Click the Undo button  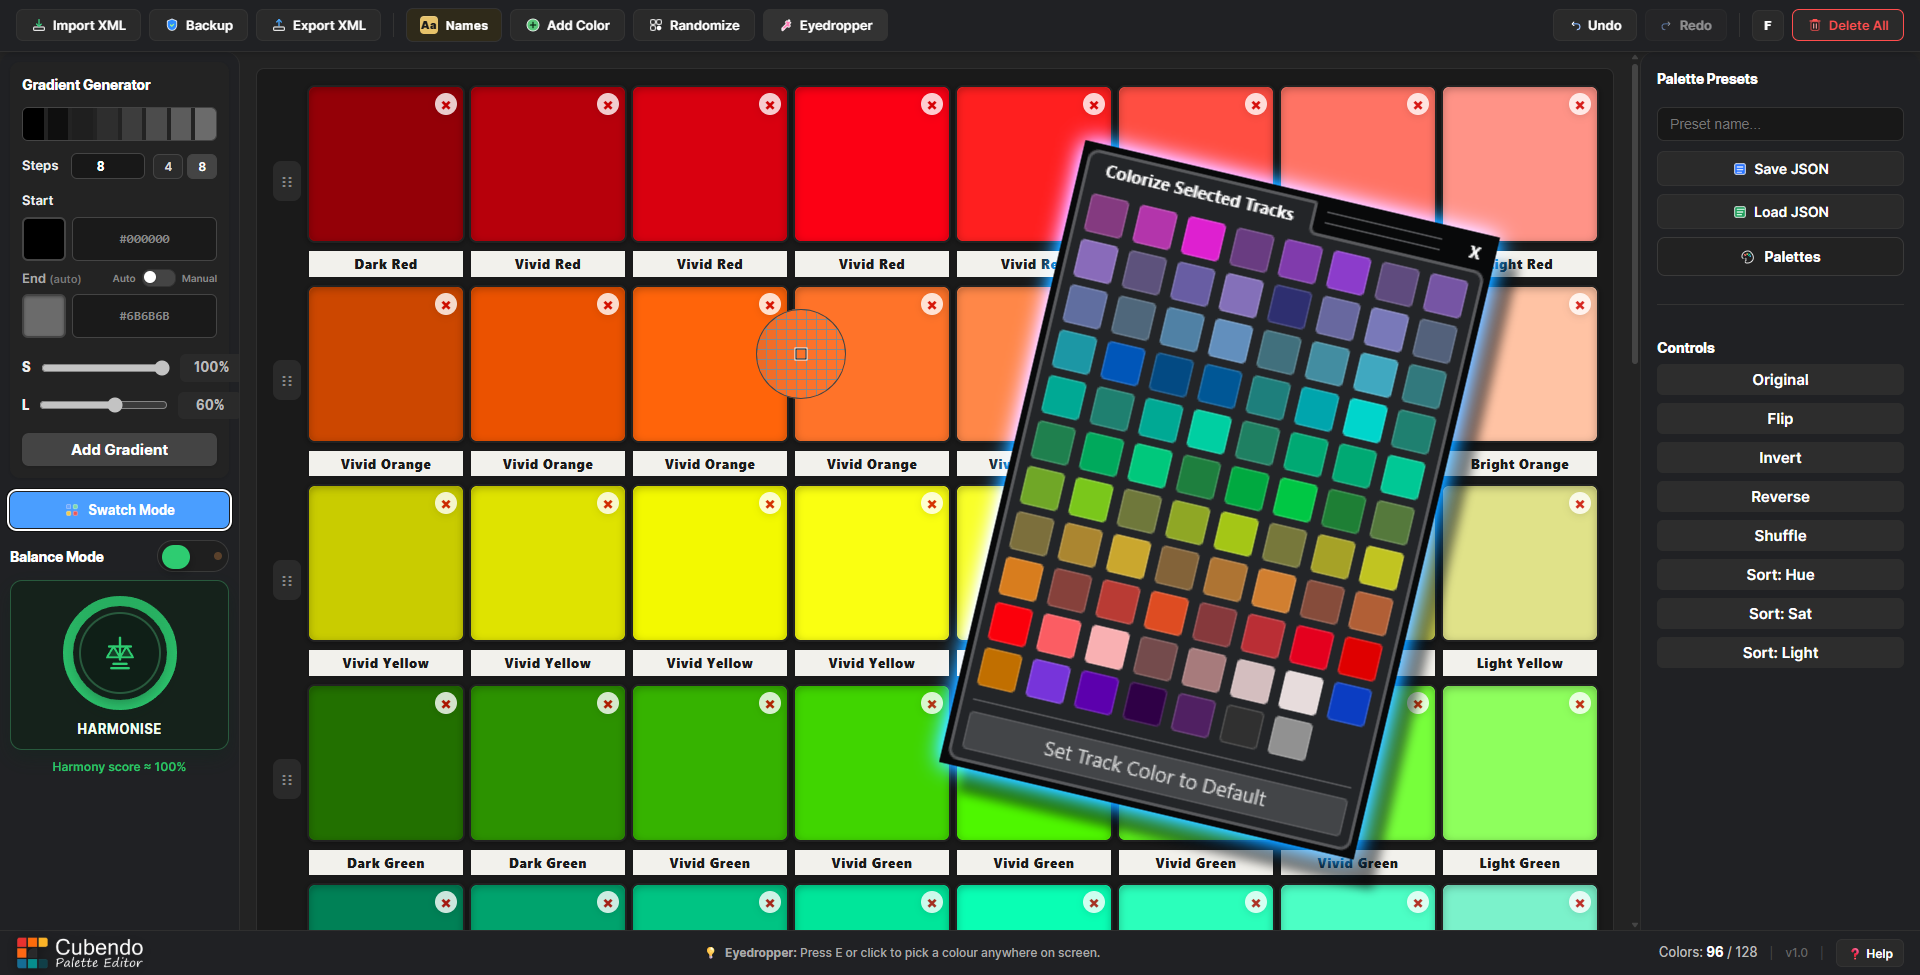pos(1595,25)
